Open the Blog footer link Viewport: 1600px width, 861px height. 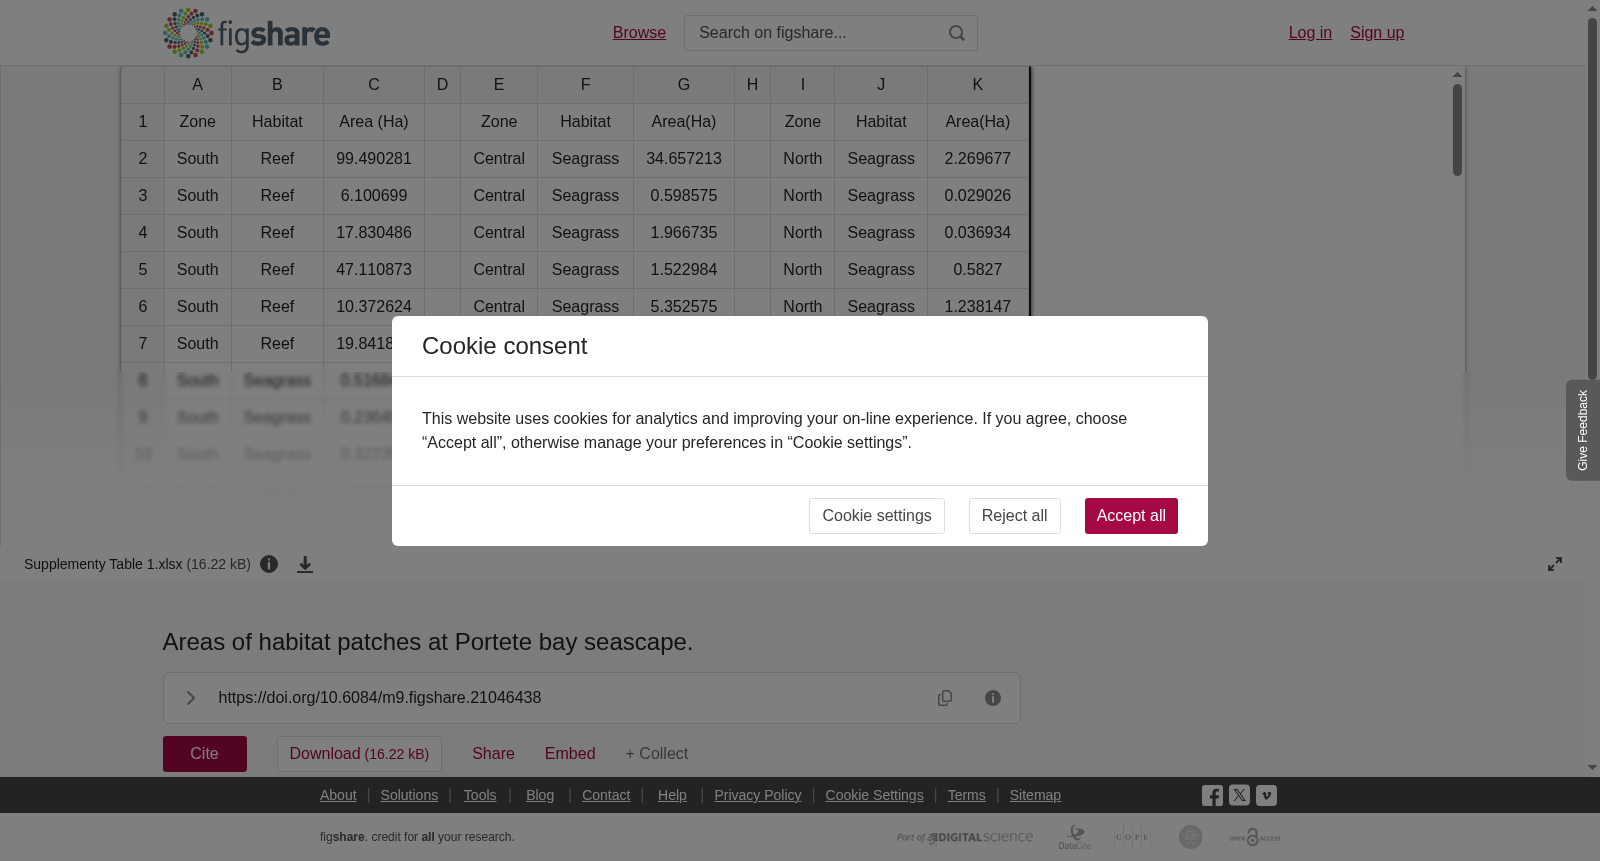(540, 795)
